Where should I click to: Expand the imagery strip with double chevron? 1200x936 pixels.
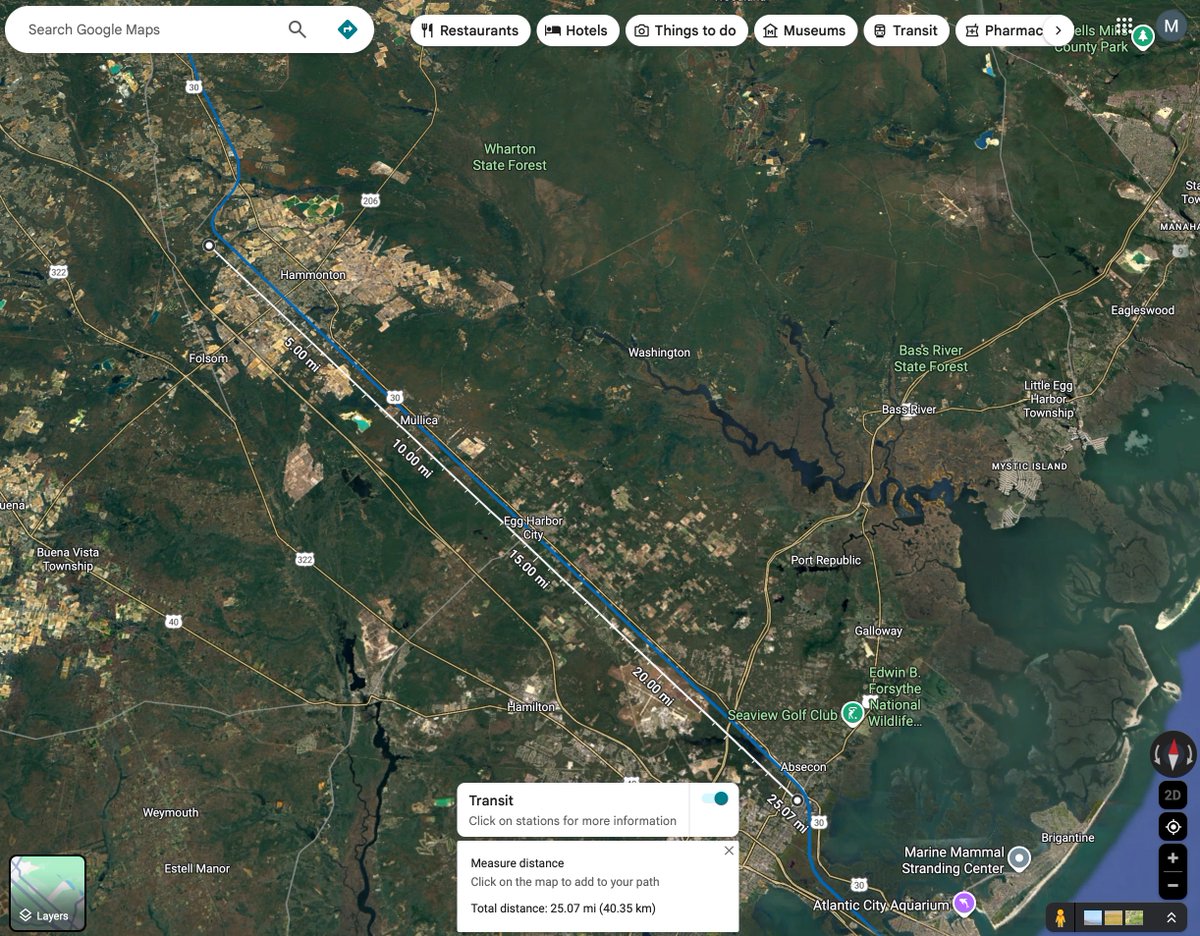(1171, 917)
